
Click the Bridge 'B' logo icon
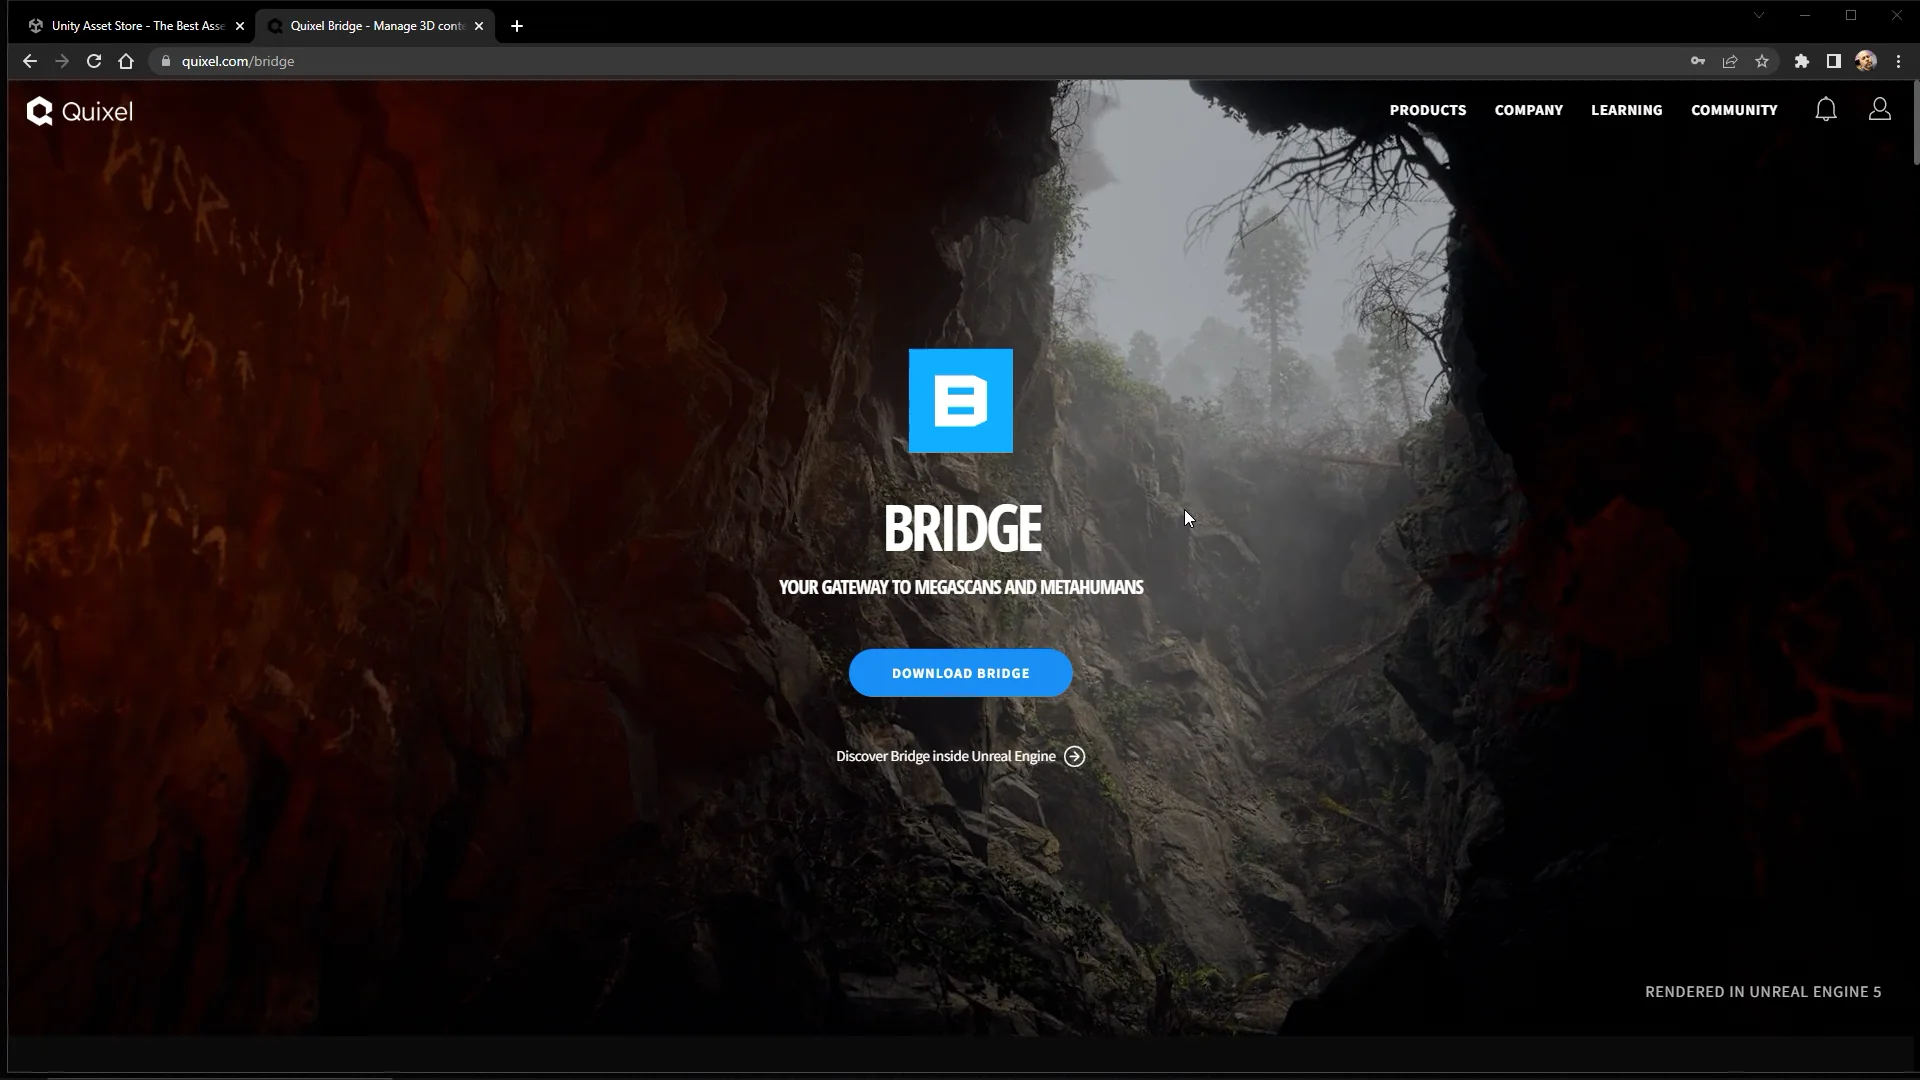(x=960, y=400)
